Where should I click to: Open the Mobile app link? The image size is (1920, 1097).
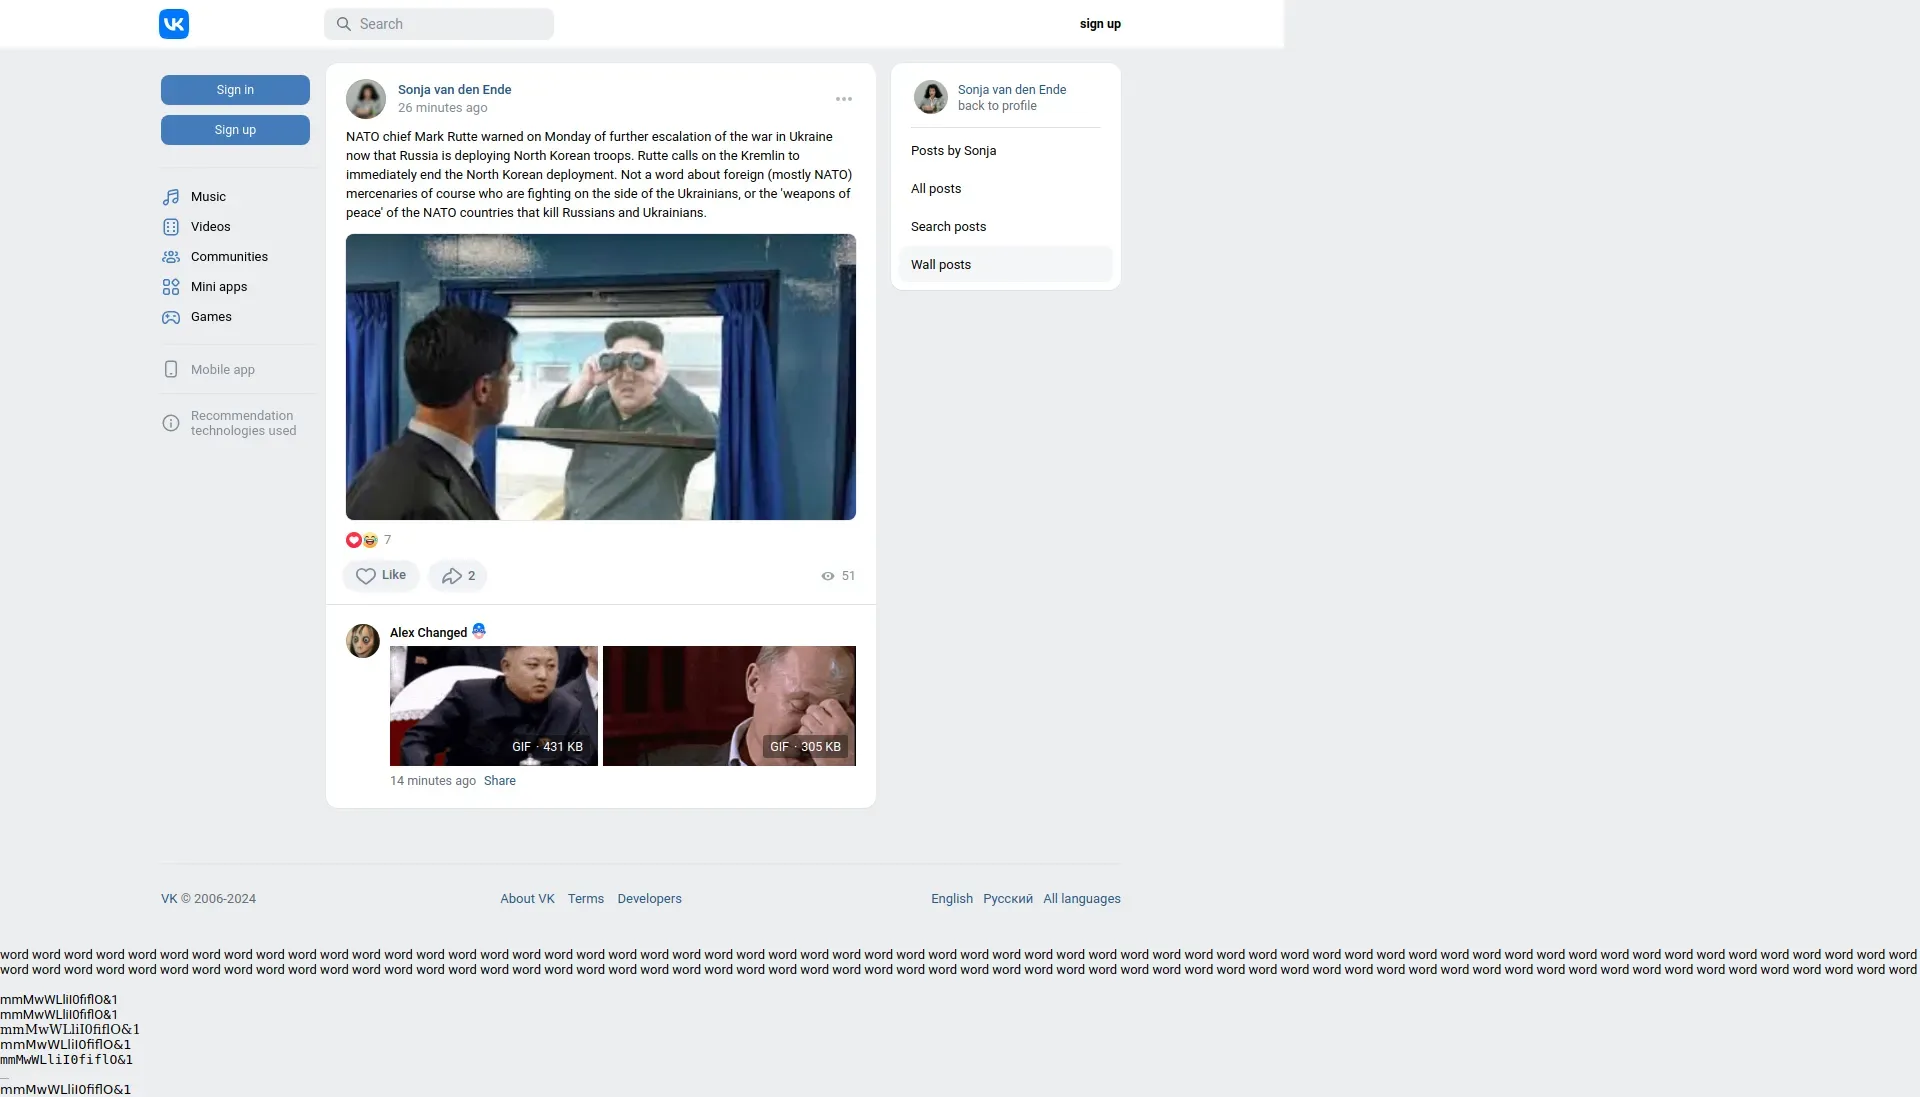(x=222, y=370)
